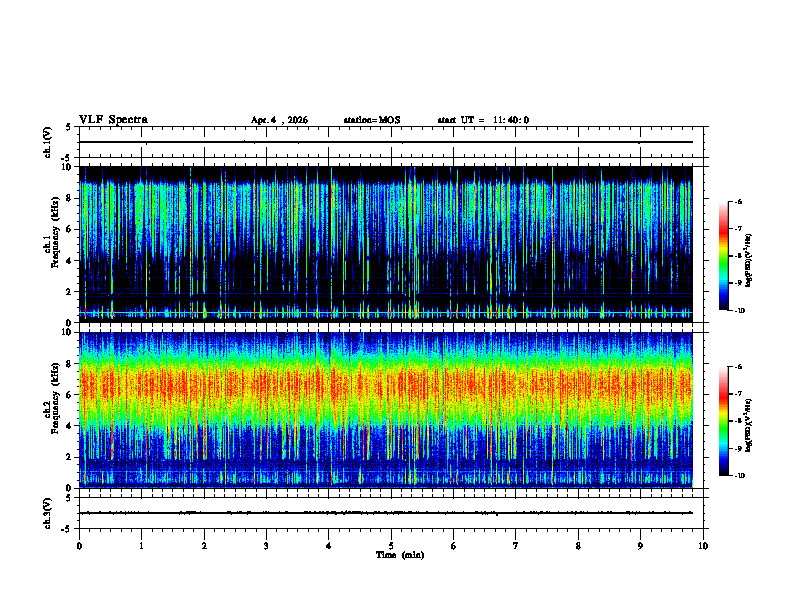The height and width of the screenshot is (612, 792).
Task: Click the "0" label on the time axis
Action: (79, 546)
